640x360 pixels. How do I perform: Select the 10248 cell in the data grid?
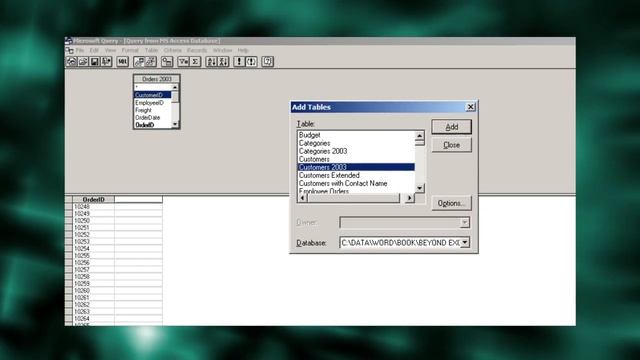93,207
